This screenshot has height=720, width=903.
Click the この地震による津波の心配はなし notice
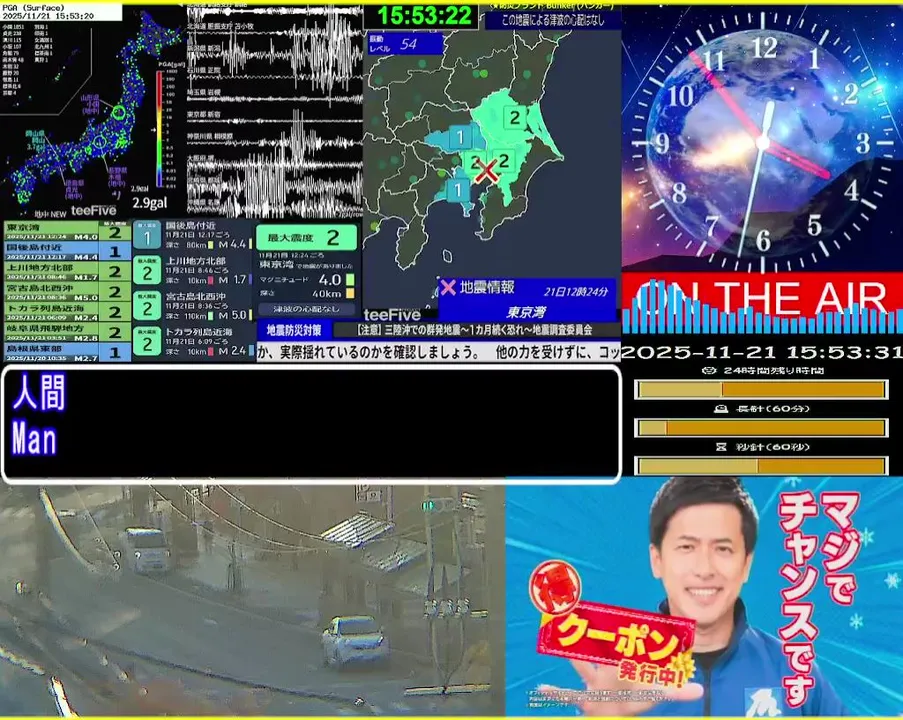point(553,20)
